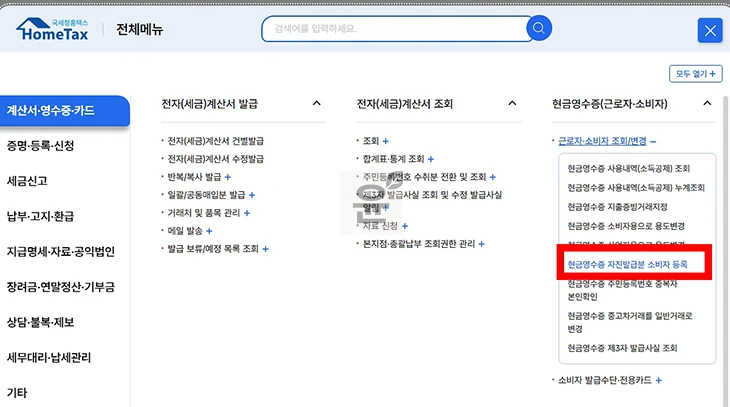
Task: Expand 조회 plus icon
Action: coord(385,141)
